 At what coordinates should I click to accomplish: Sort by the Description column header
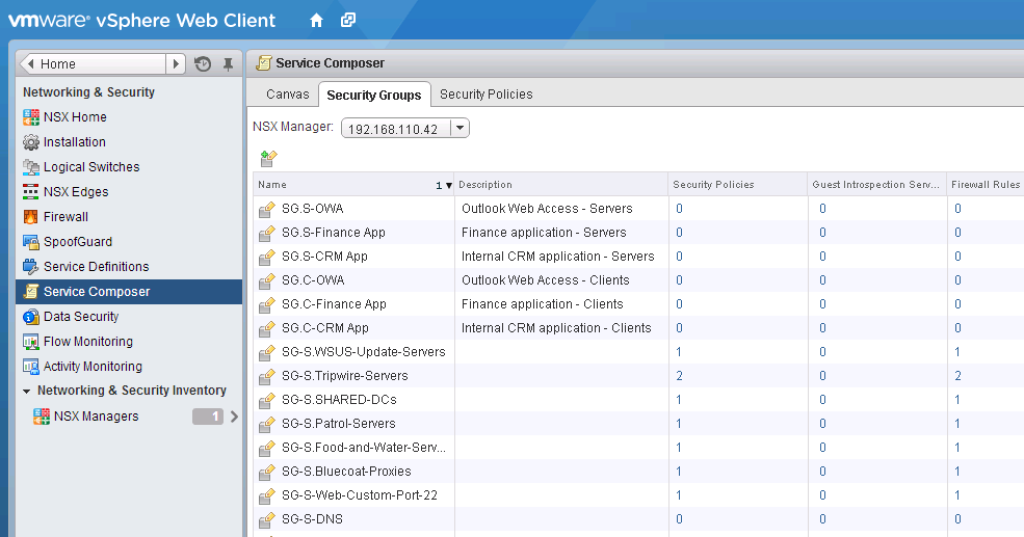(561, 184)
